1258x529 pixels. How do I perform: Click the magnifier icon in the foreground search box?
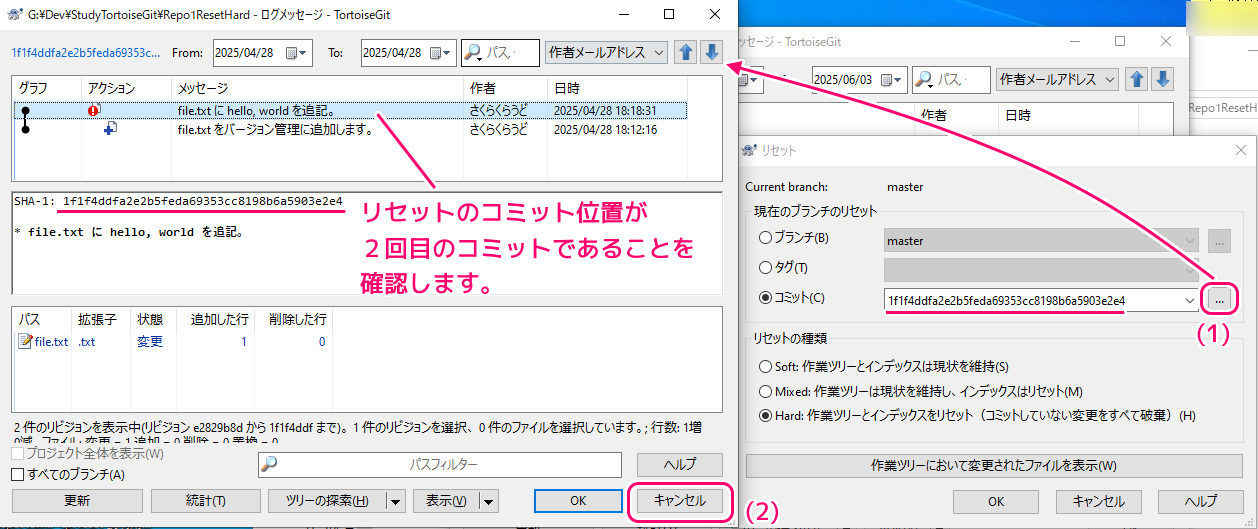473,52
